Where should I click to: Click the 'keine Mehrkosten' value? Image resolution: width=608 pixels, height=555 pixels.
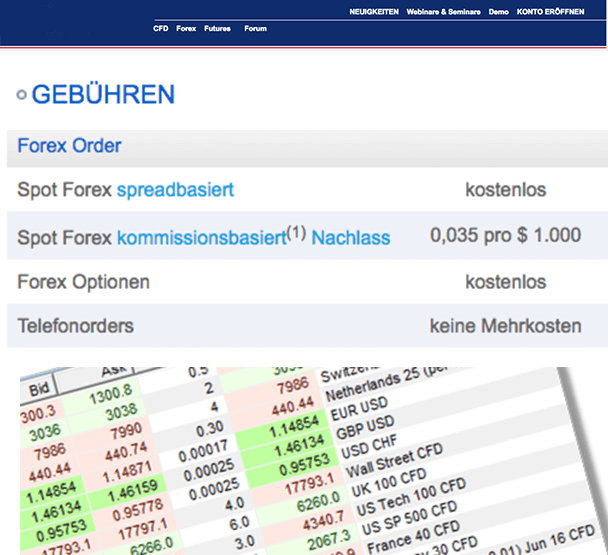coord(505,326)
